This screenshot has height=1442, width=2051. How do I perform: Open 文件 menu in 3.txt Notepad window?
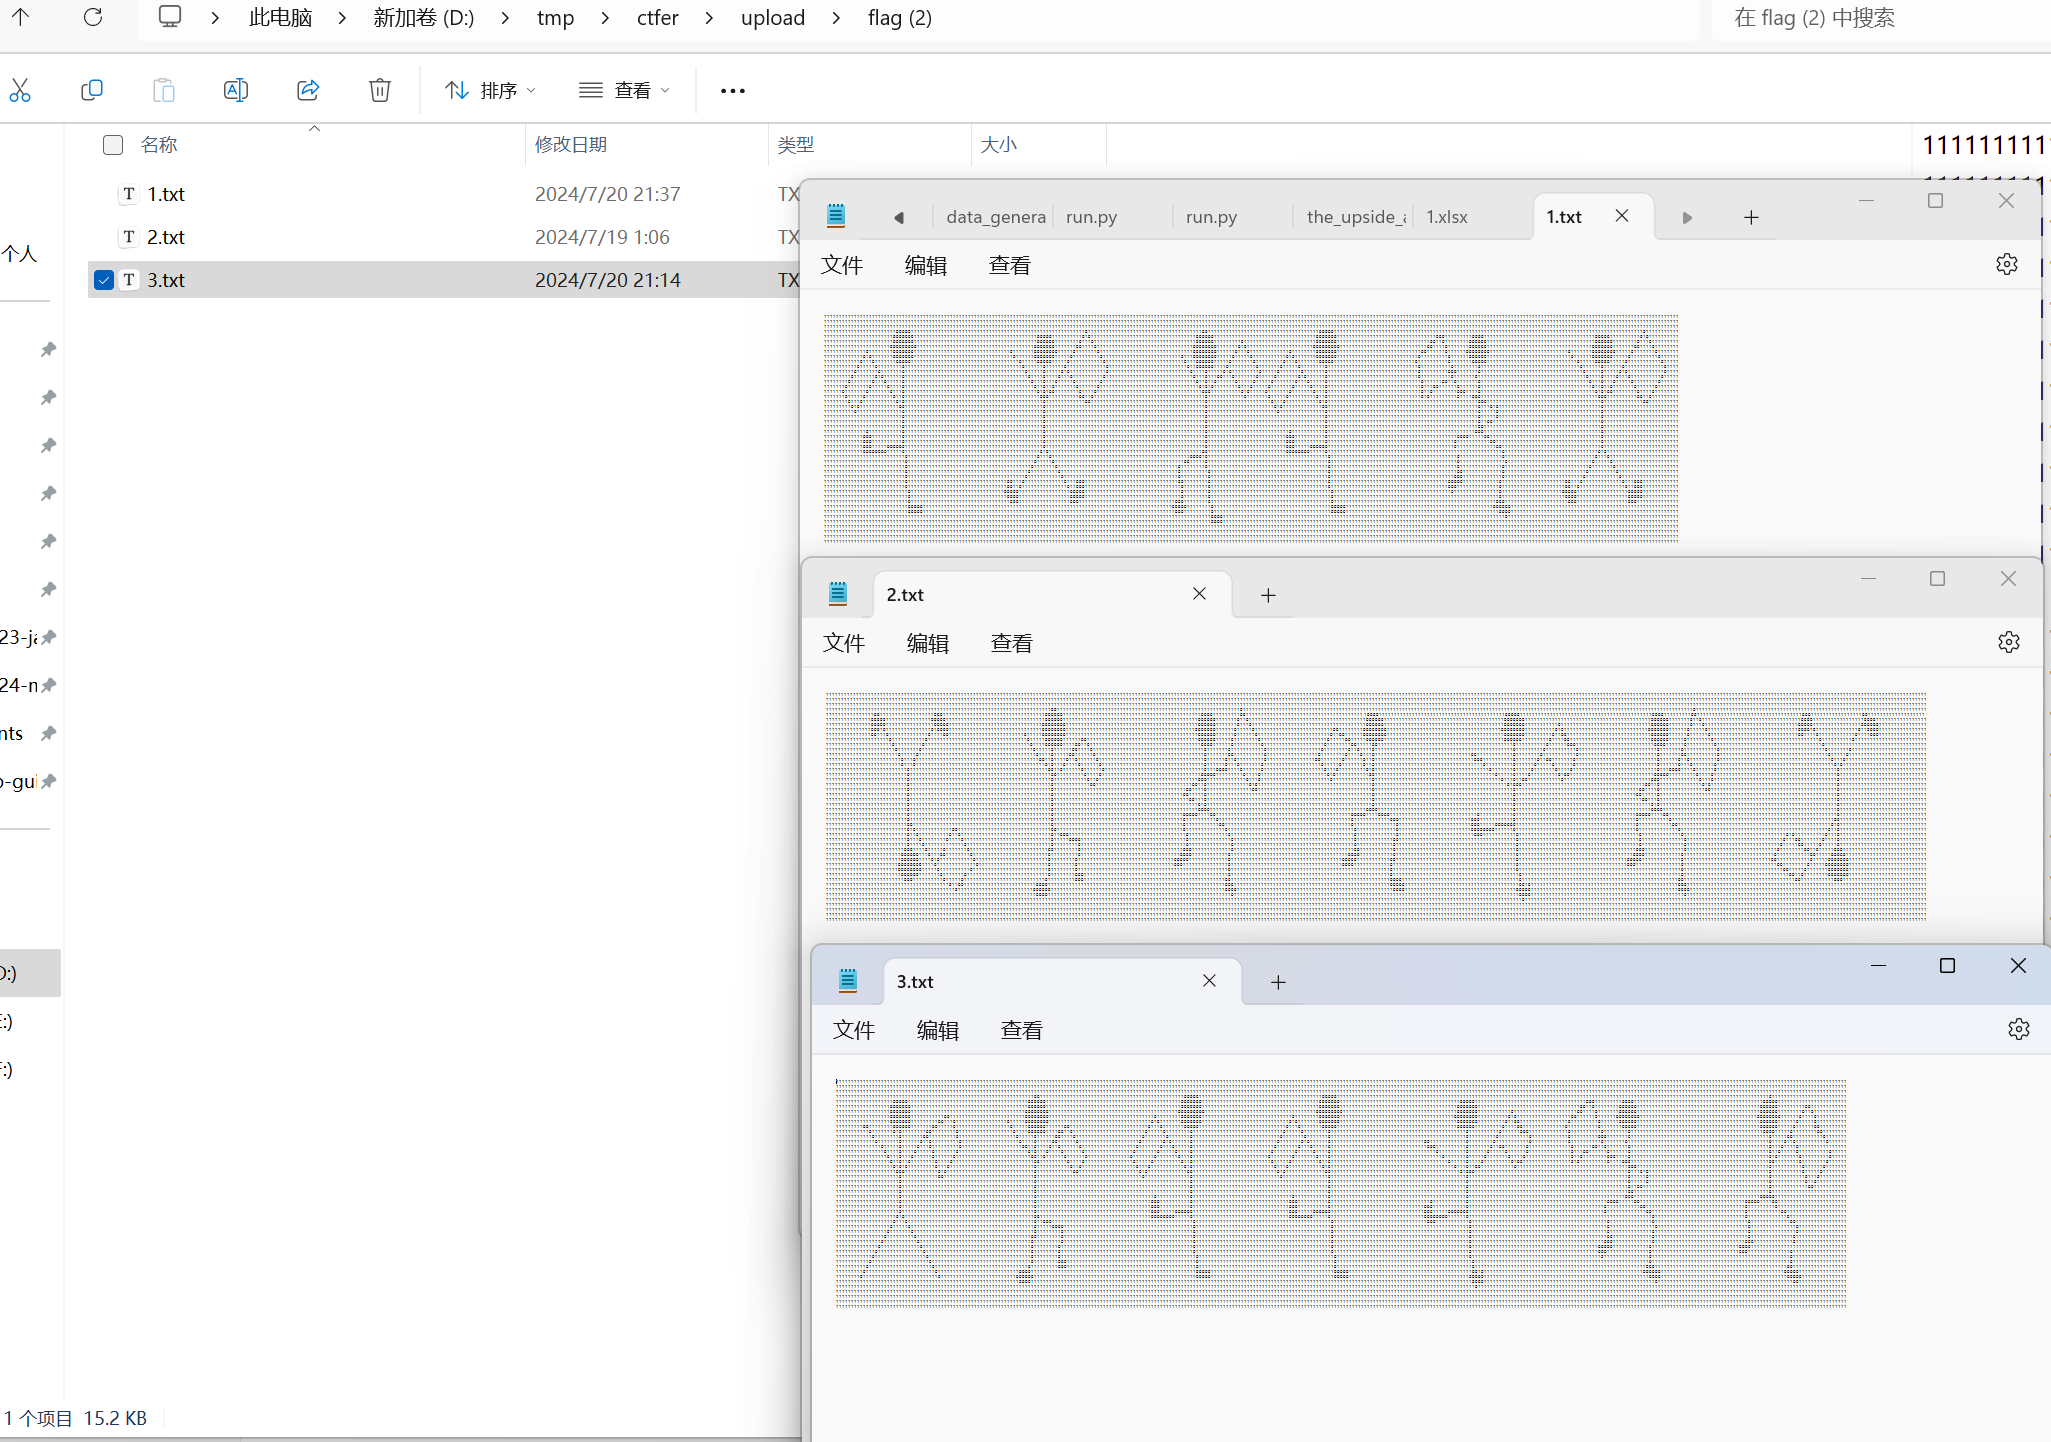pos(854,1030)
